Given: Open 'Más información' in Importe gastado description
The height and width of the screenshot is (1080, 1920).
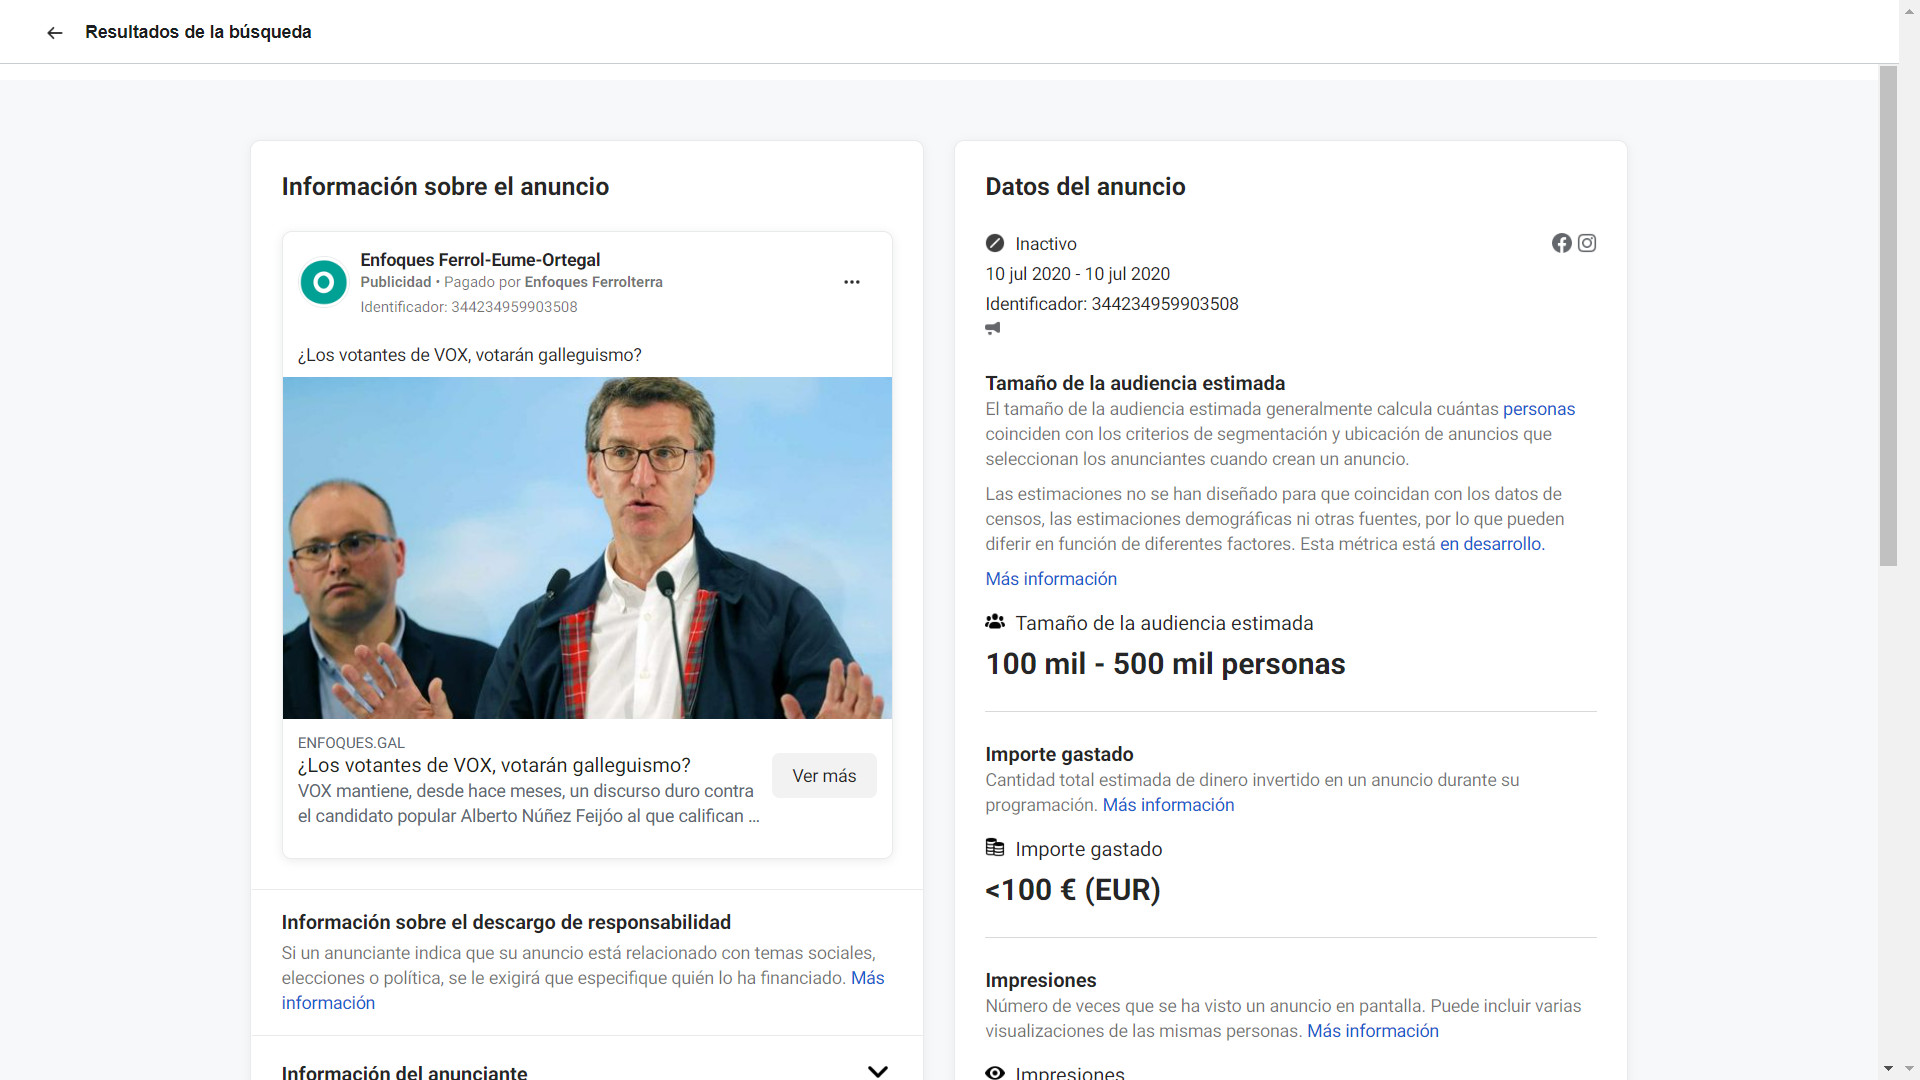Looking at the screenshot, I should 1168,805.
